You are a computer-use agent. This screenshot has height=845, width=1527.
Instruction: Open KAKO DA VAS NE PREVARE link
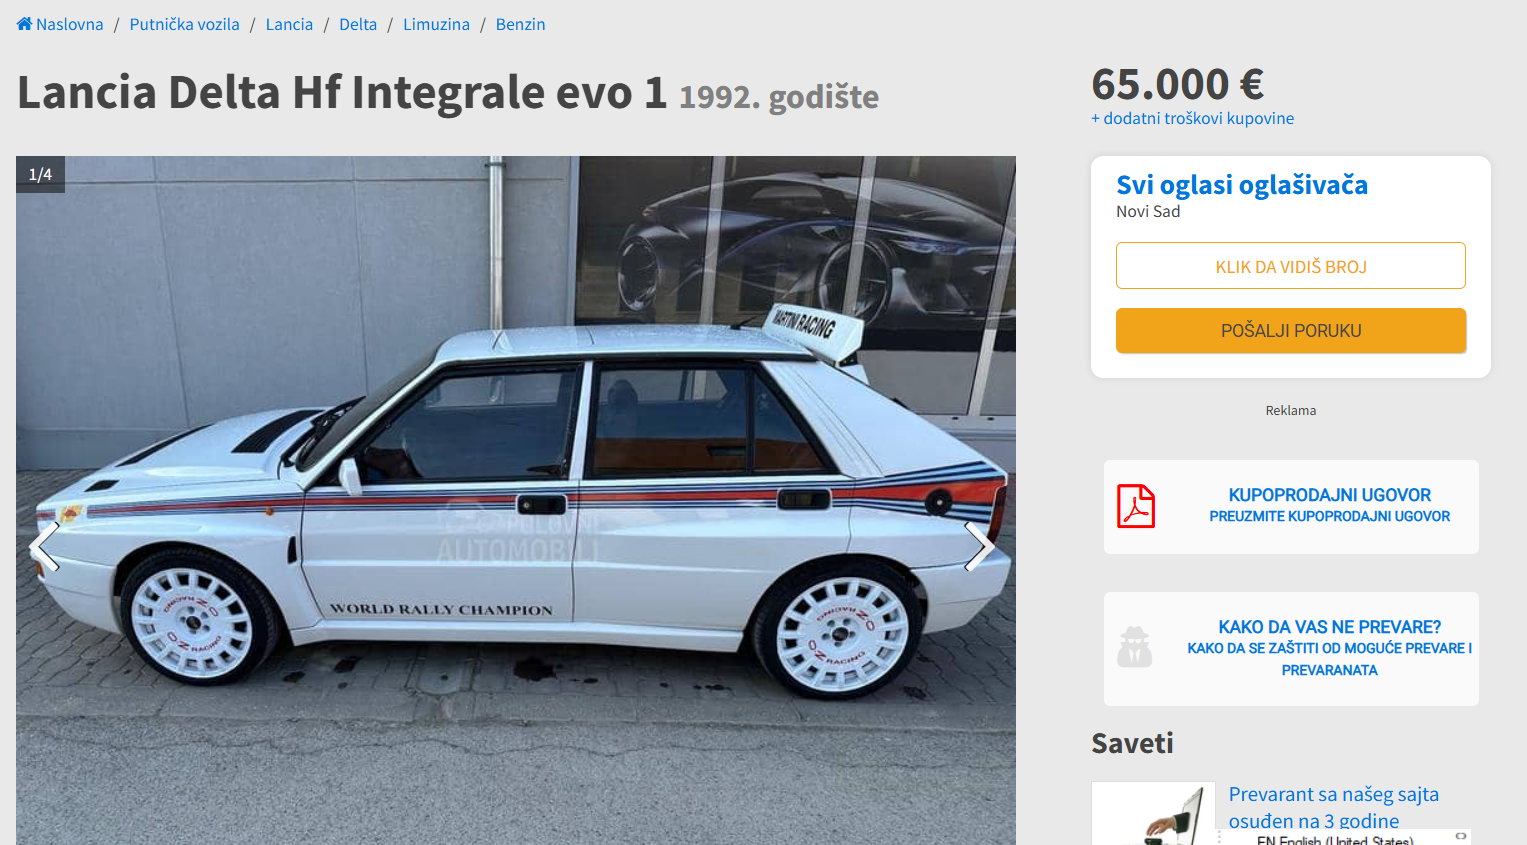(1329, 648)
